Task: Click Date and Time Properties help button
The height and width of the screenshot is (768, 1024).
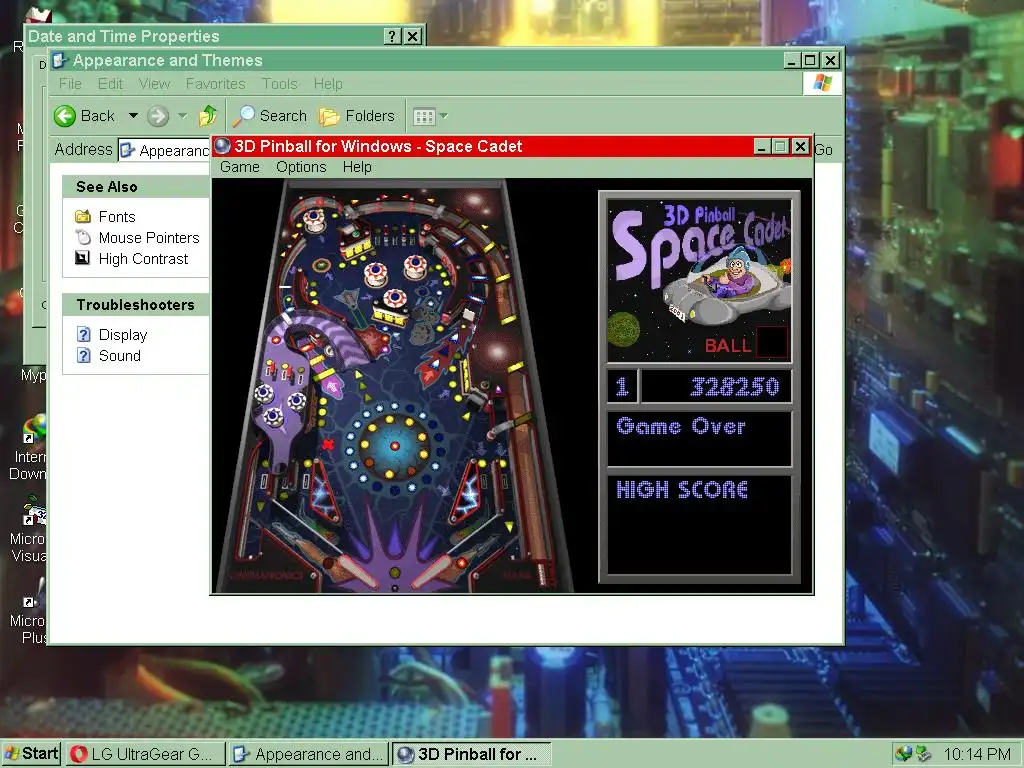Action: (392, 37)
